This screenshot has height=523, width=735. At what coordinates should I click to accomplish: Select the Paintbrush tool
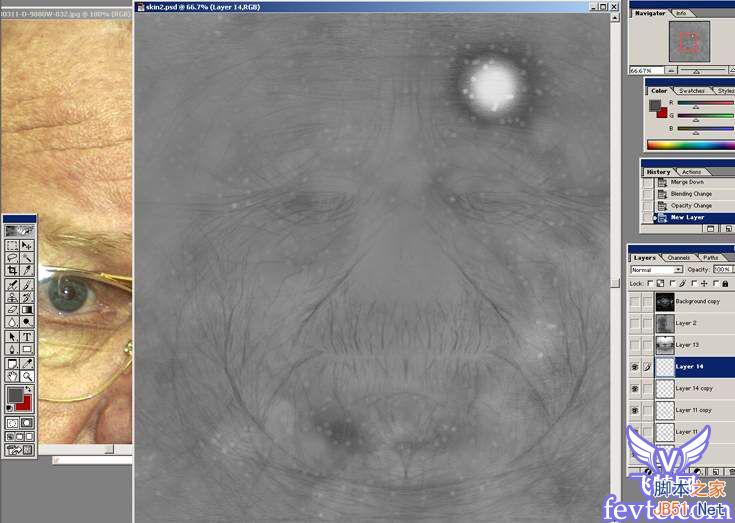tap(27, 285)
